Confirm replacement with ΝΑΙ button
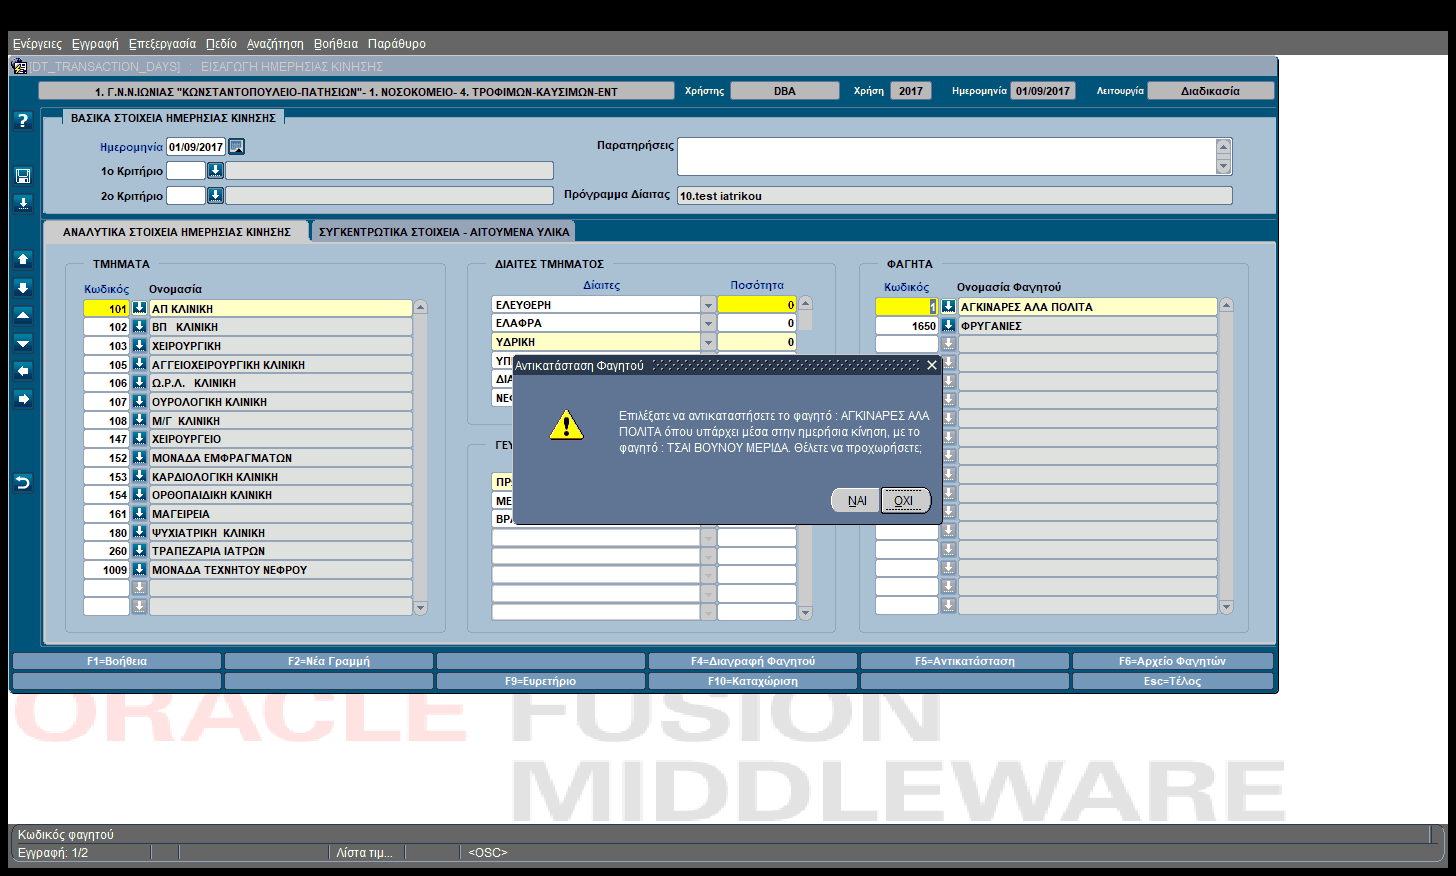1456x876 pixels. (x=857, y=500)
